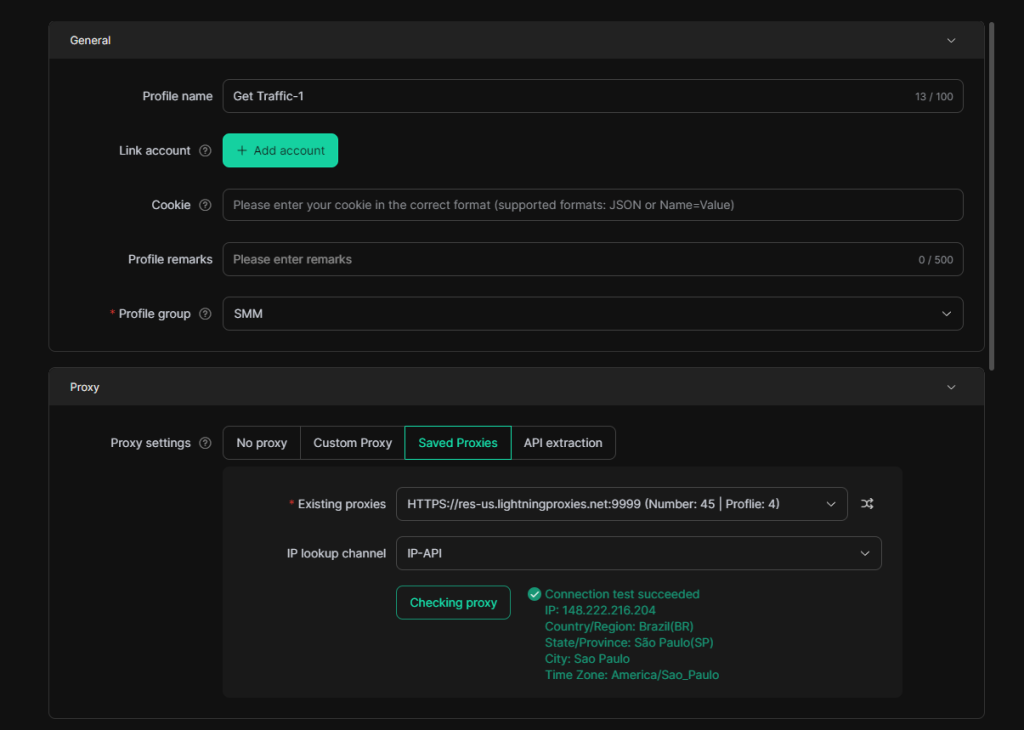Expand the Existing proxies dropdown
The height and width of the screenshot is (730, 1024).
pos(621,504)
